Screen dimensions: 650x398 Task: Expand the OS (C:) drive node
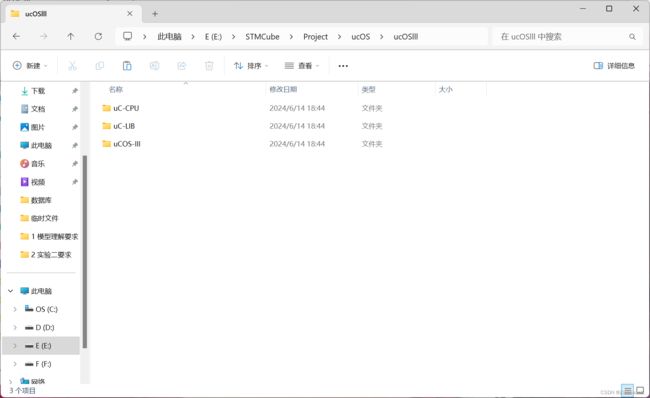click(x=15, y=309)
